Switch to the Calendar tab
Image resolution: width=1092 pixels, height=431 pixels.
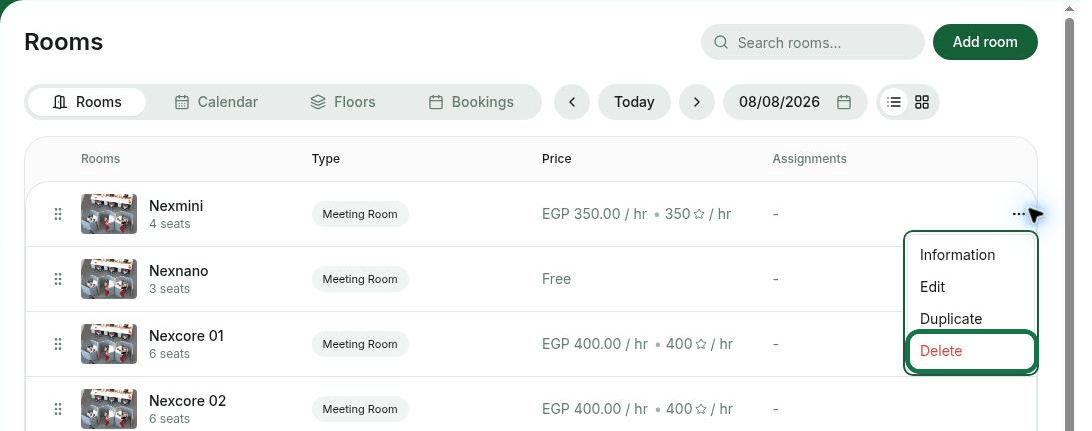pyautogui.click(x=216, y=102)
